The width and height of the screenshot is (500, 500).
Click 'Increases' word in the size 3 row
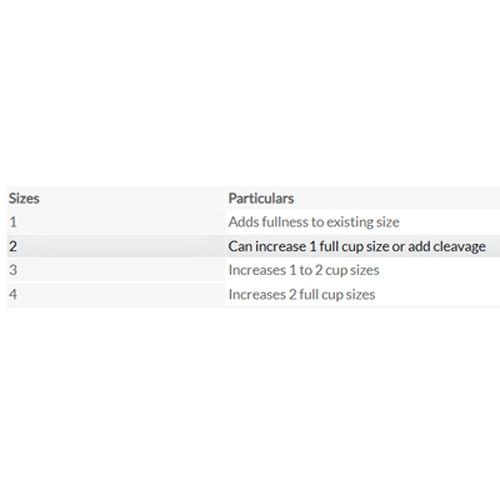[x=257, y=270]
